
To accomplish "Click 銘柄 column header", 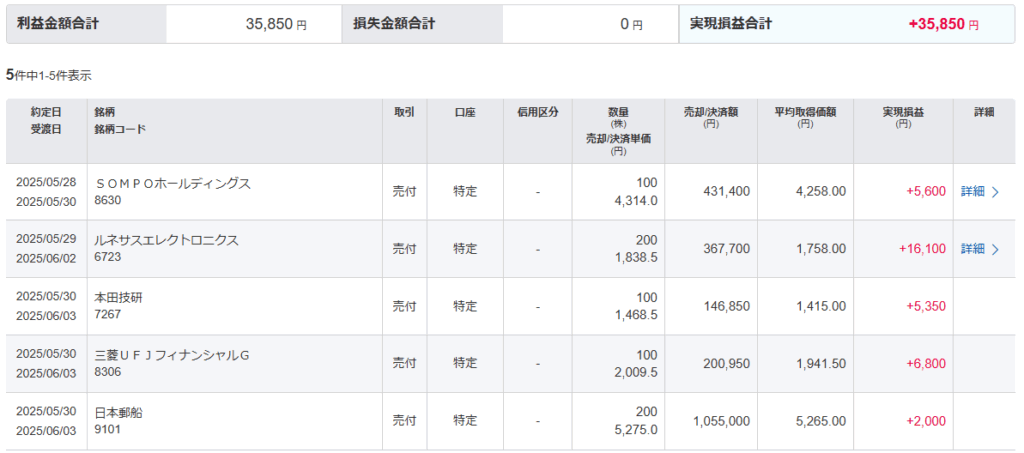I will click(x=105, y=112).
